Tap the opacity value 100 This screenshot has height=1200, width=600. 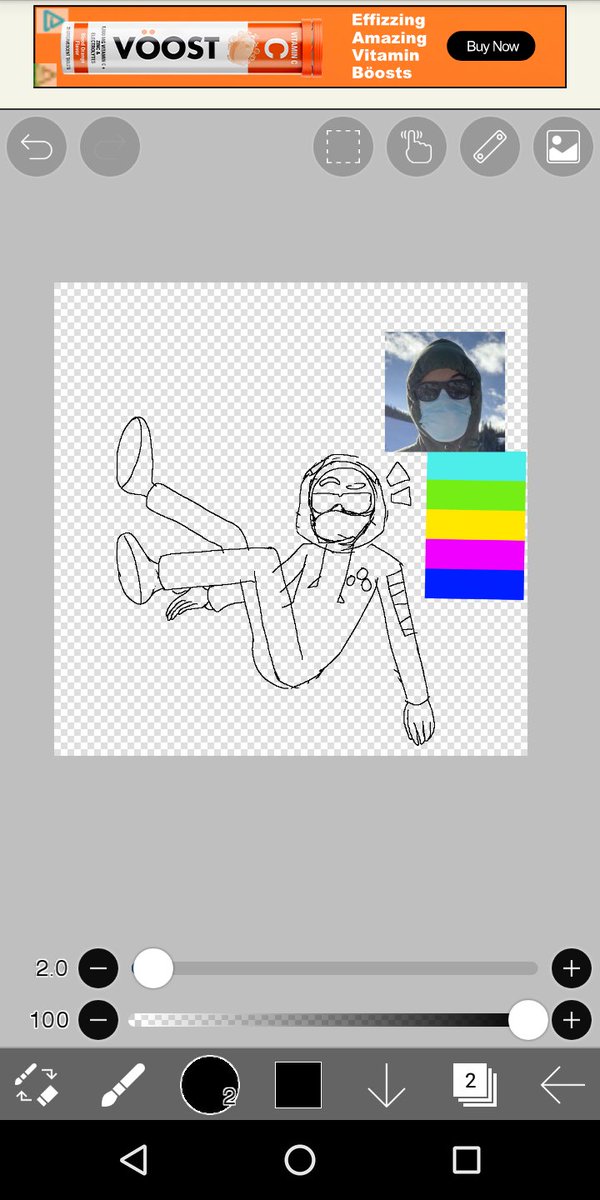coord(49,1020)
